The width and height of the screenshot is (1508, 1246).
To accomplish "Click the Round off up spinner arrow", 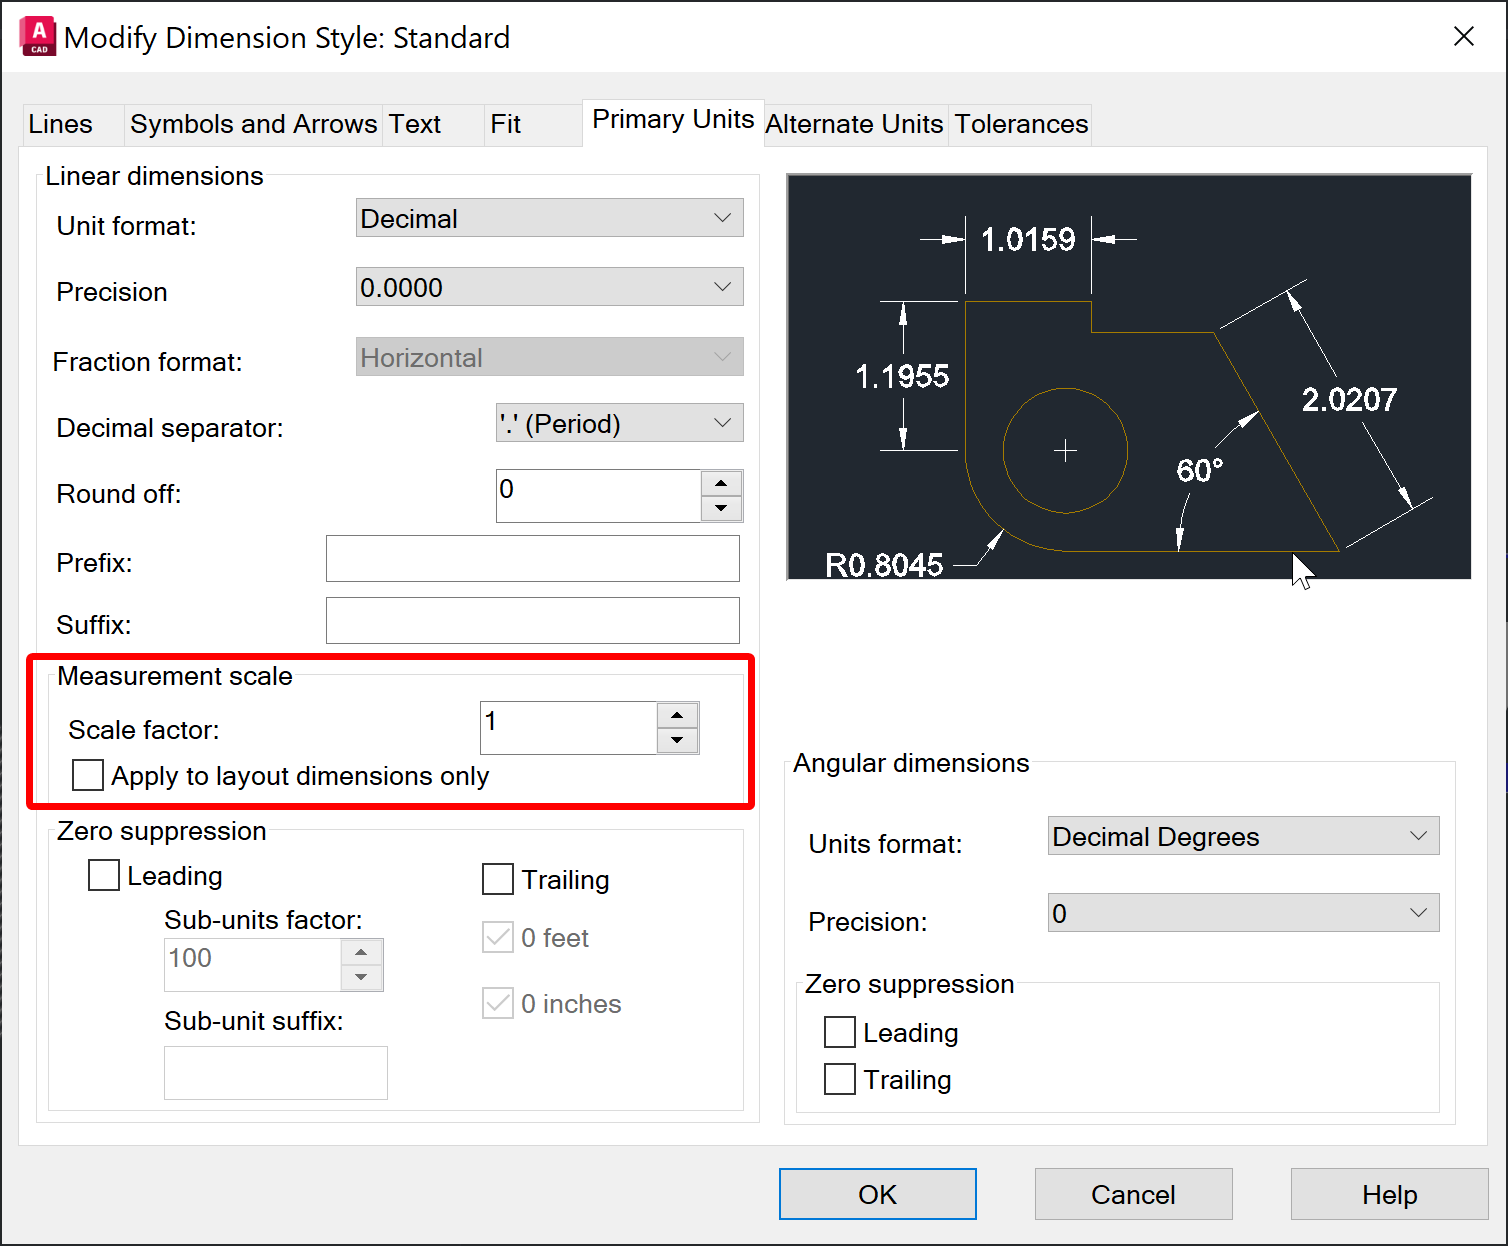I will click(x=721, y=482).
